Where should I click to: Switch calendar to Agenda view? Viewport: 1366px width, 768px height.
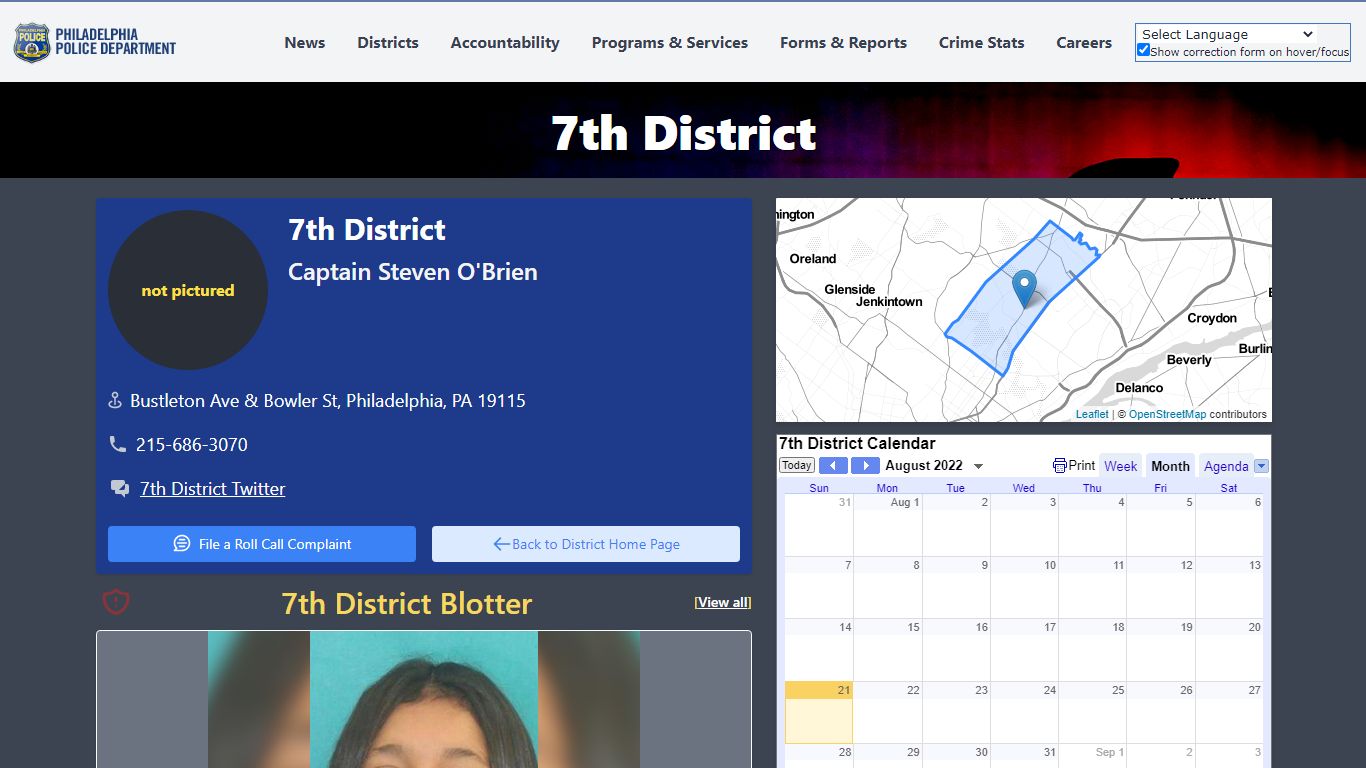(1226, 466)
